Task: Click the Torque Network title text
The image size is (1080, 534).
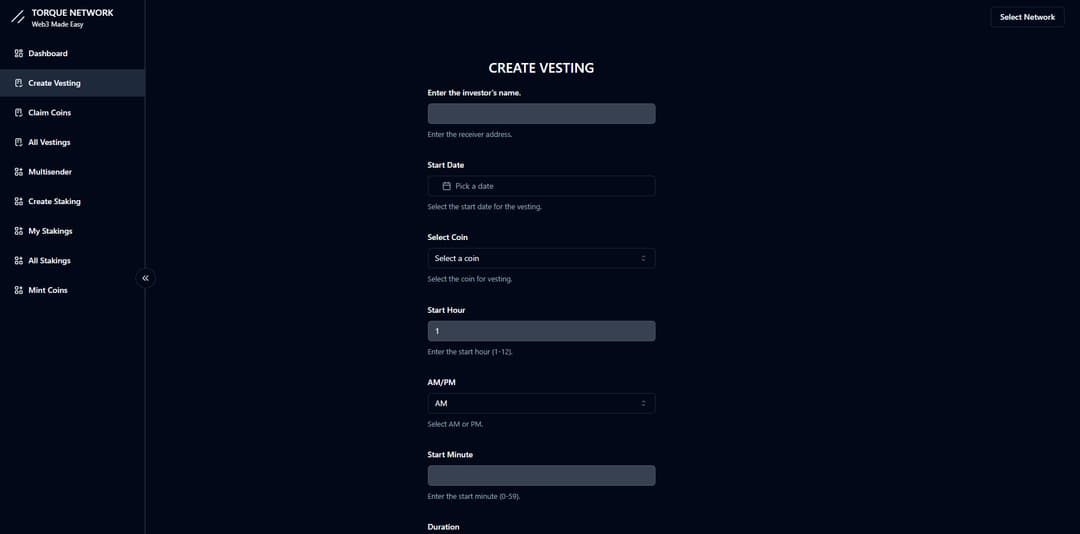Action: pos(72,13)
